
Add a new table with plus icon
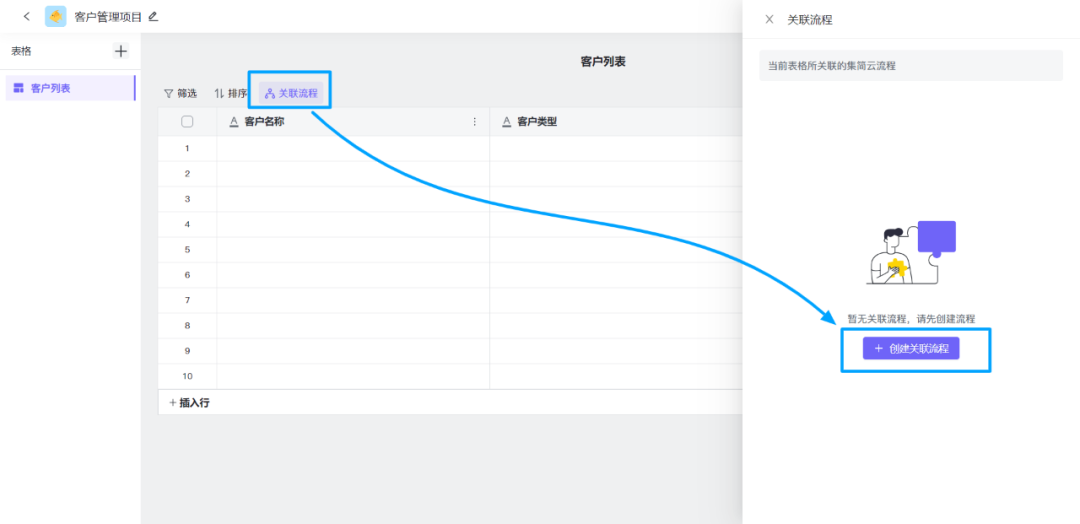click(x=121, y=50)
